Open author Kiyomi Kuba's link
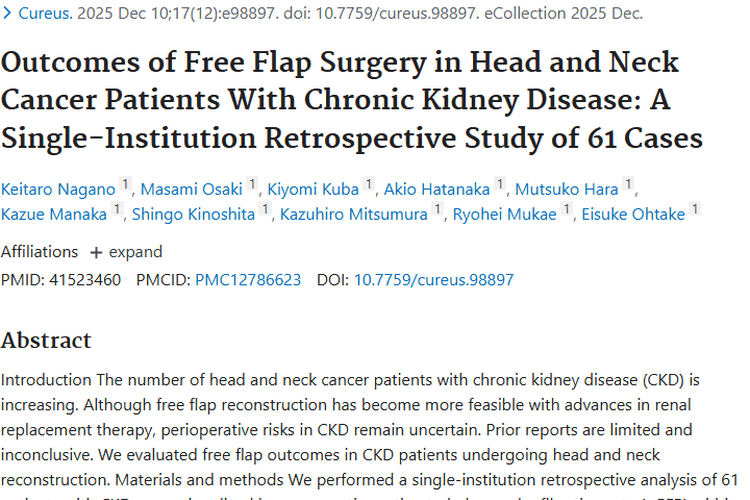 coord(313,187)
